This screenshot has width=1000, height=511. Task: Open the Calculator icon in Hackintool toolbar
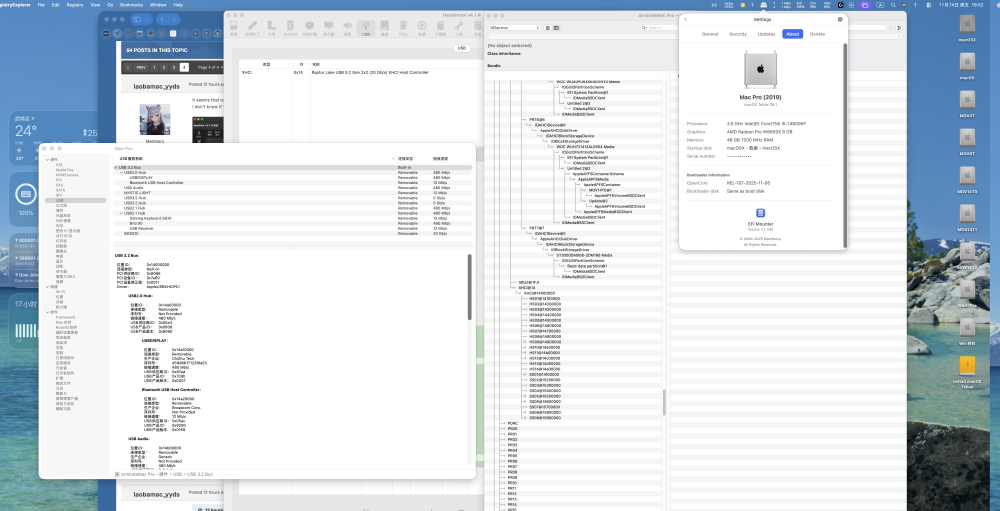pos(441,27)
